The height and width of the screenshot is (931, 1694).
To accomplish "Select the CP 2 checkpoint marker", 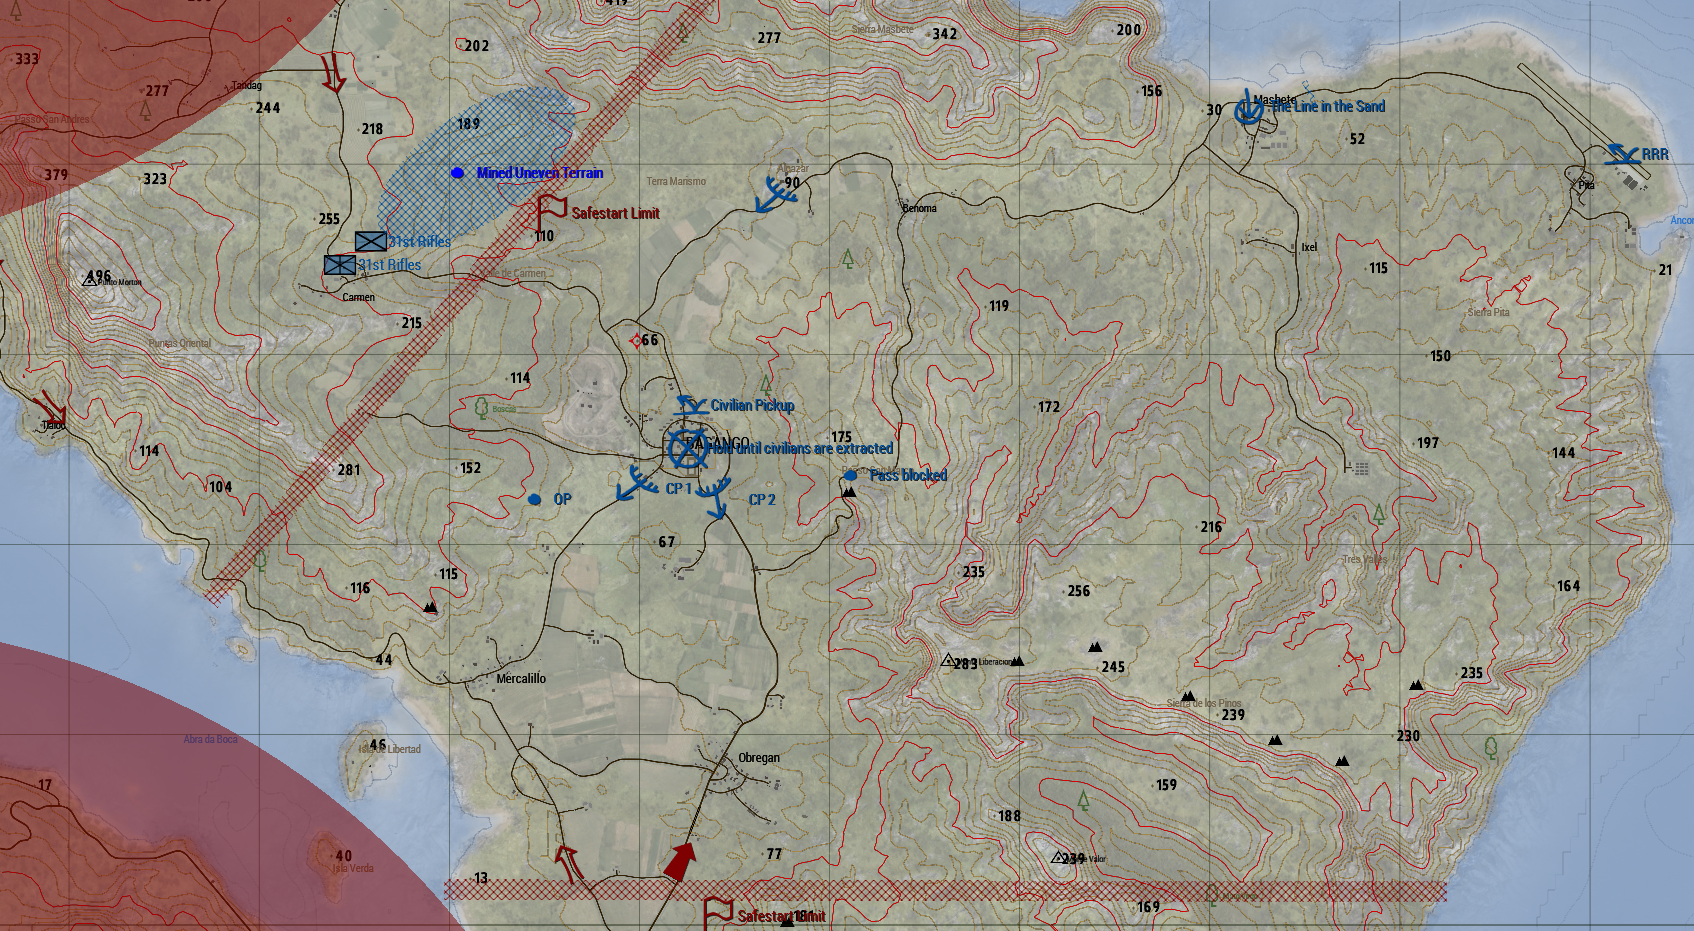I will coord(715,497).
